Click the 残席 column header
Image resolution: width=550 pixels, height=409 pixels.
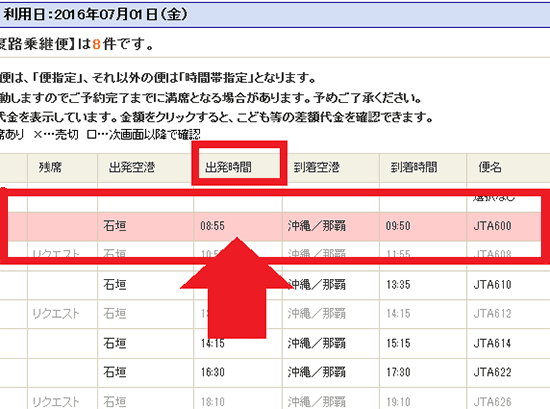point(50,167)
